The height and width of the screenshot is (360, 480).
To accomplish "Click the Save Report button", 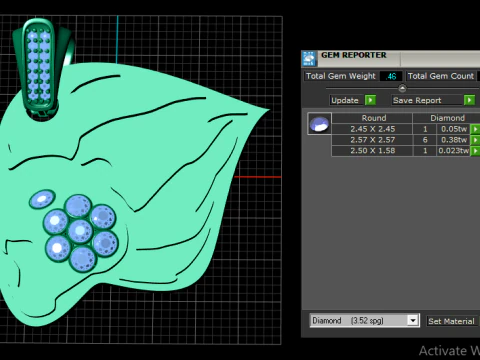I will 427,100.
